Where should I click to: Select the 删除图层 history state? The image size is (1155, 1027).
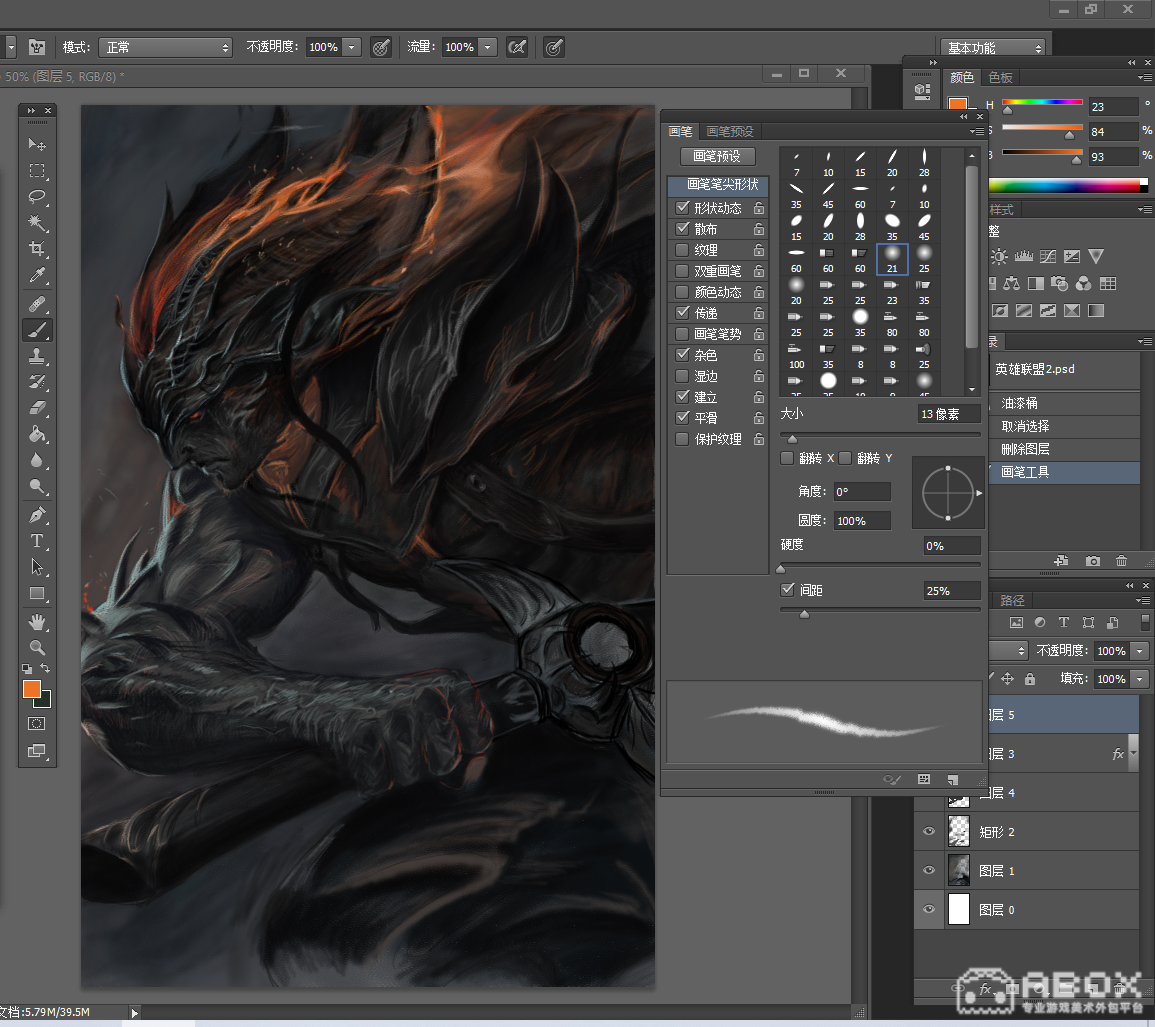click(1064, 449)
